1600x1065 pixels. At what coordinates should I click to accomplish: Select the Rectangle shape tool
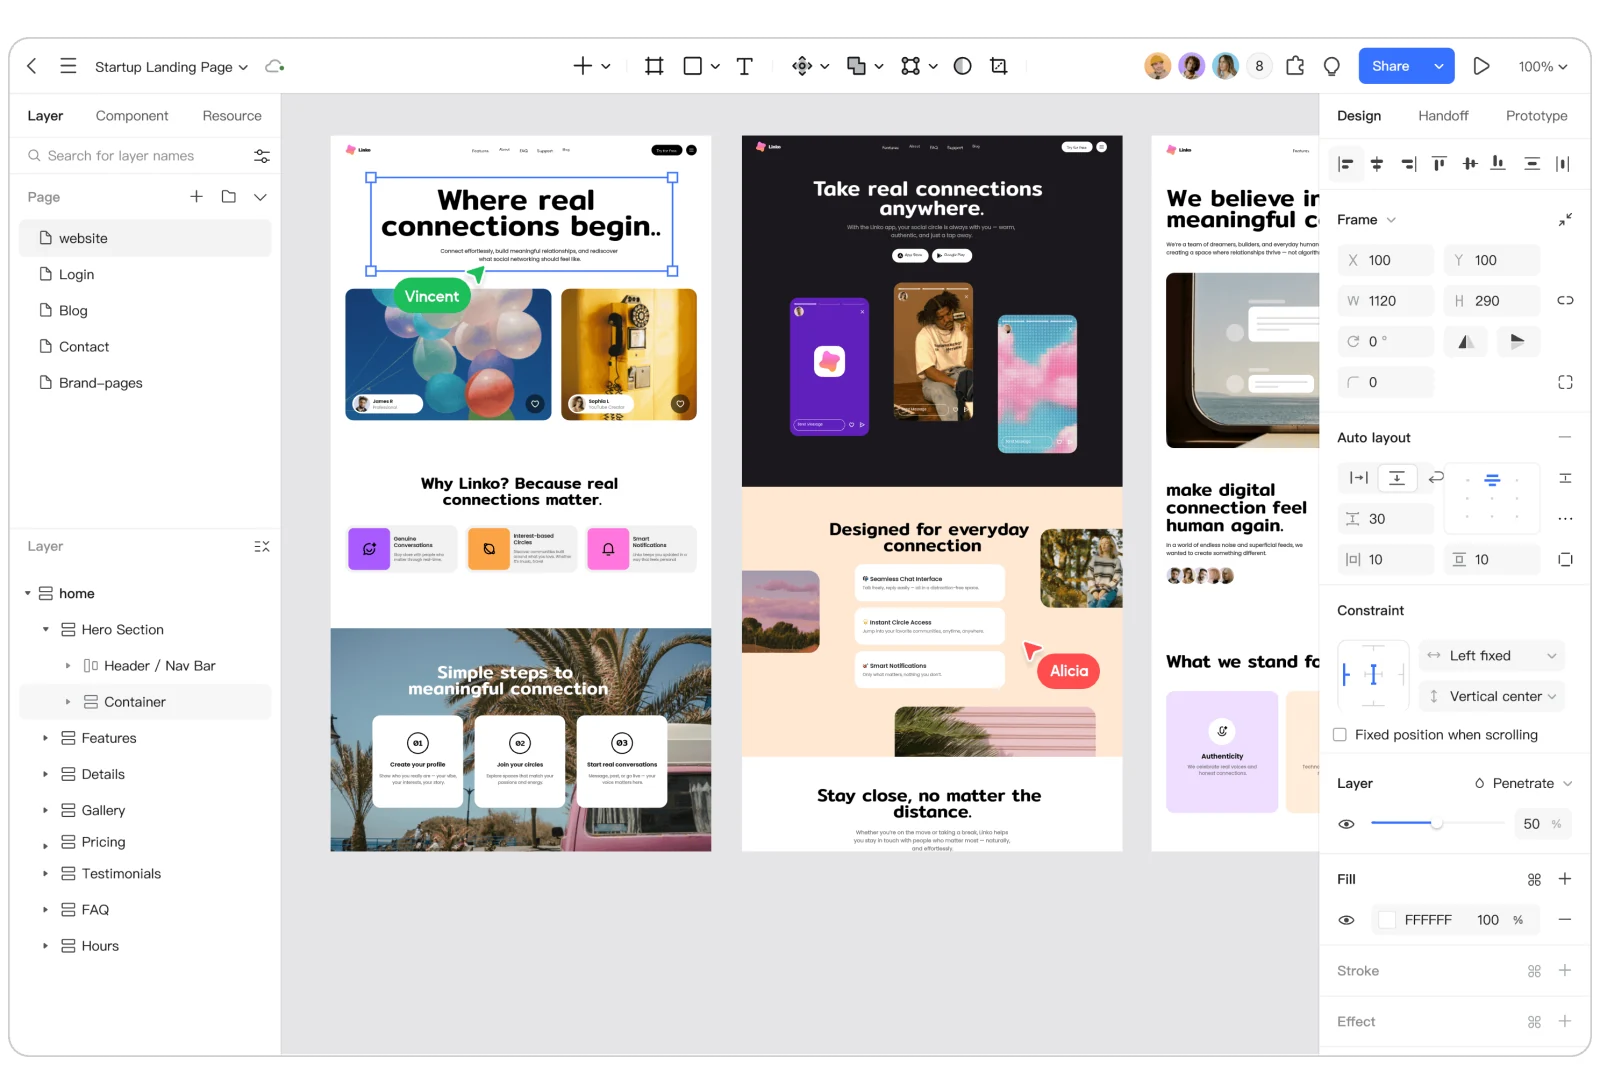coord(692,66)
